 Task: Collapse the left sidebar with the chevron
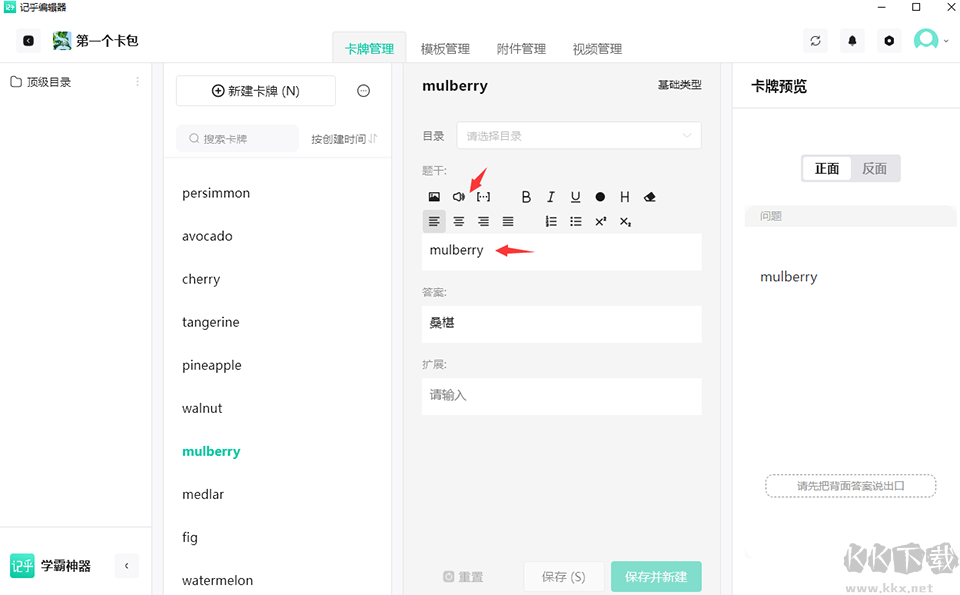click(127, 566)
